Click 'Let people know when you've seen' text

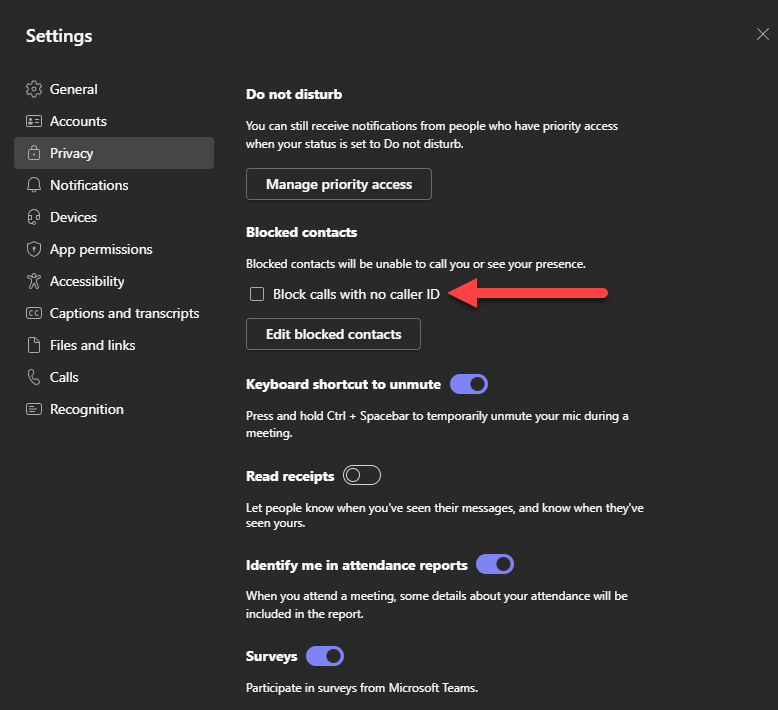pos(445,516)
